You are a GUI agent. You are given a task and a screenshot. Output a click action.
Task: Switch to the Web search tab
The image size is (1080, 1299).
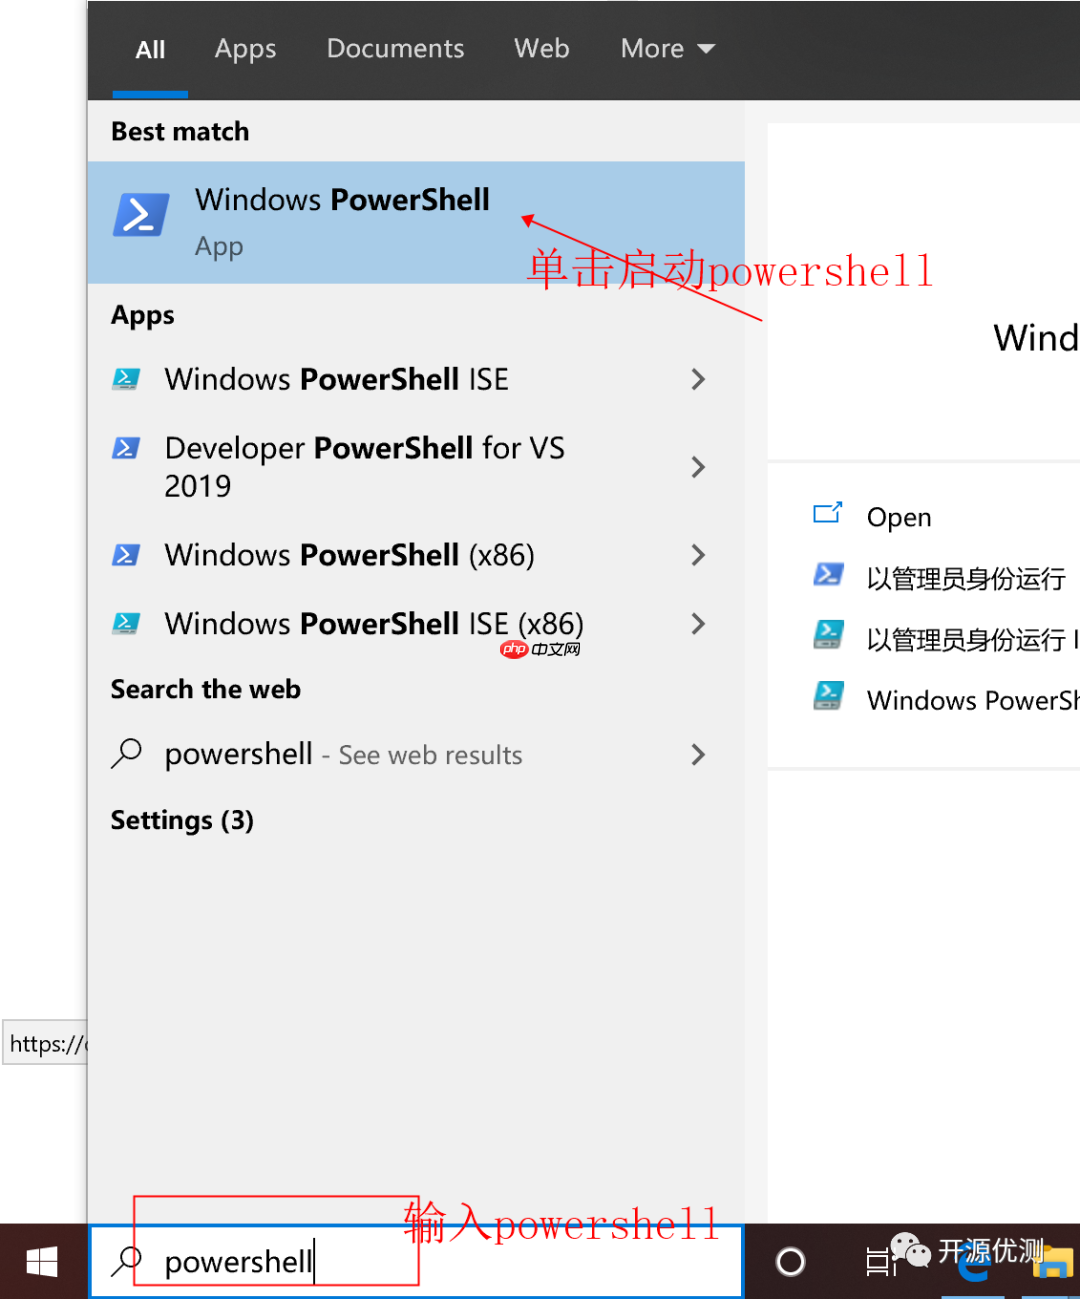[541, 48]
